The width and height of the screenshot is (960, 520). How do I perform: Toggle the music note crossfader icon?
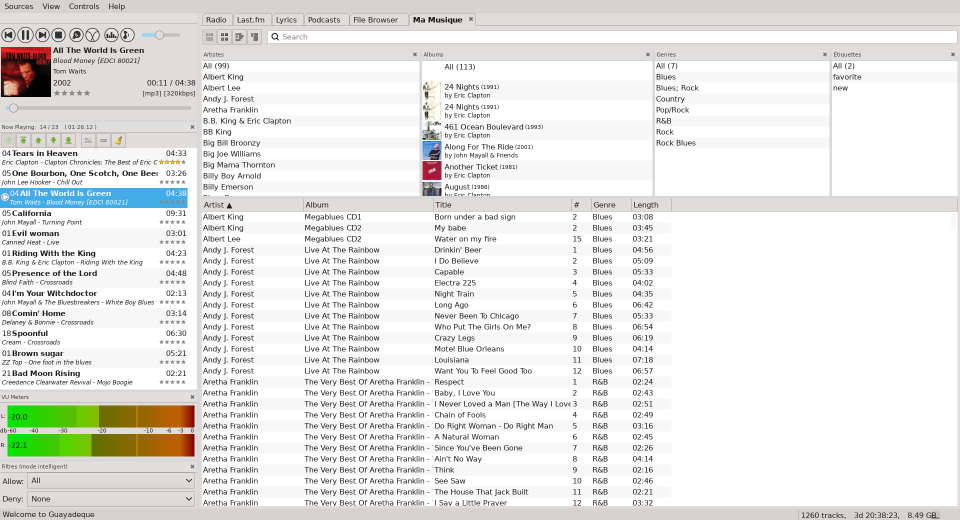[127, 36]
